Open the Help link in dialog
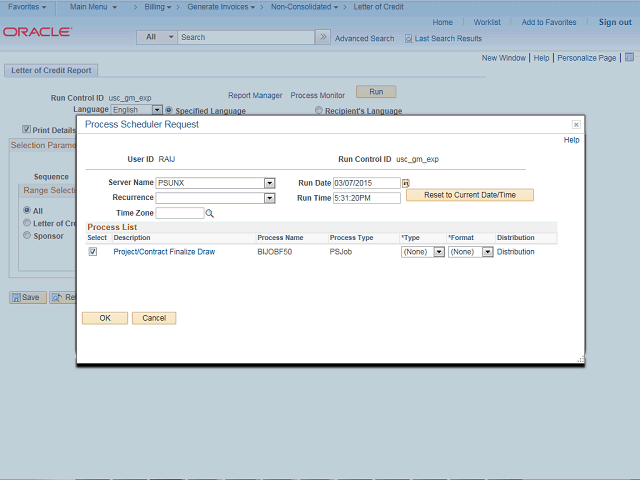Image resolution: width=640 pixels, height=480 pixels. (x=571, y=140)
